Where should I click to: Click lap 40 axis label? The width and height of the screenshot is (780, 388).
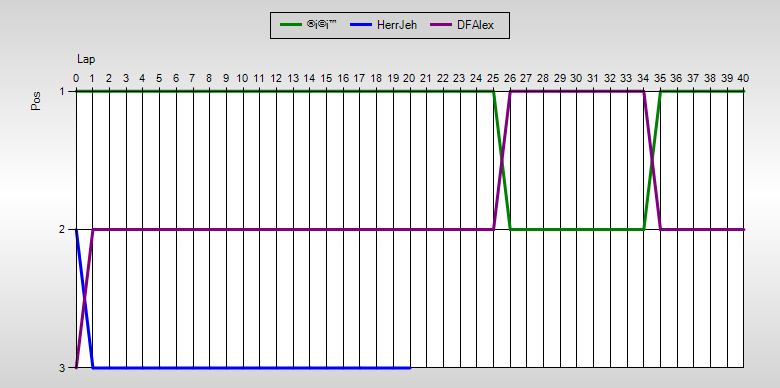coord(743,79)
